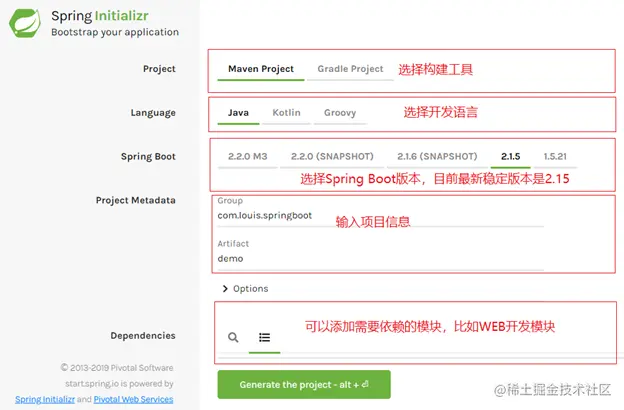Edit the Group field com.louis.springboot
Viewport: 624px width, 410px height.
[380, 216]
